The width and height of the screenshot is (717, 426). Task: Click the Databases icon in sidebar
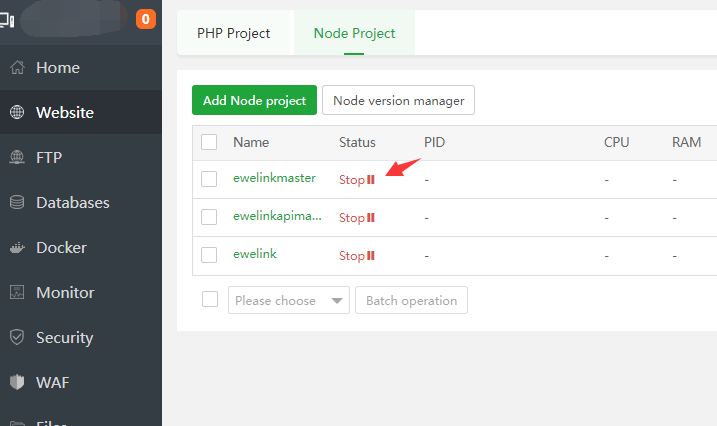17,203
